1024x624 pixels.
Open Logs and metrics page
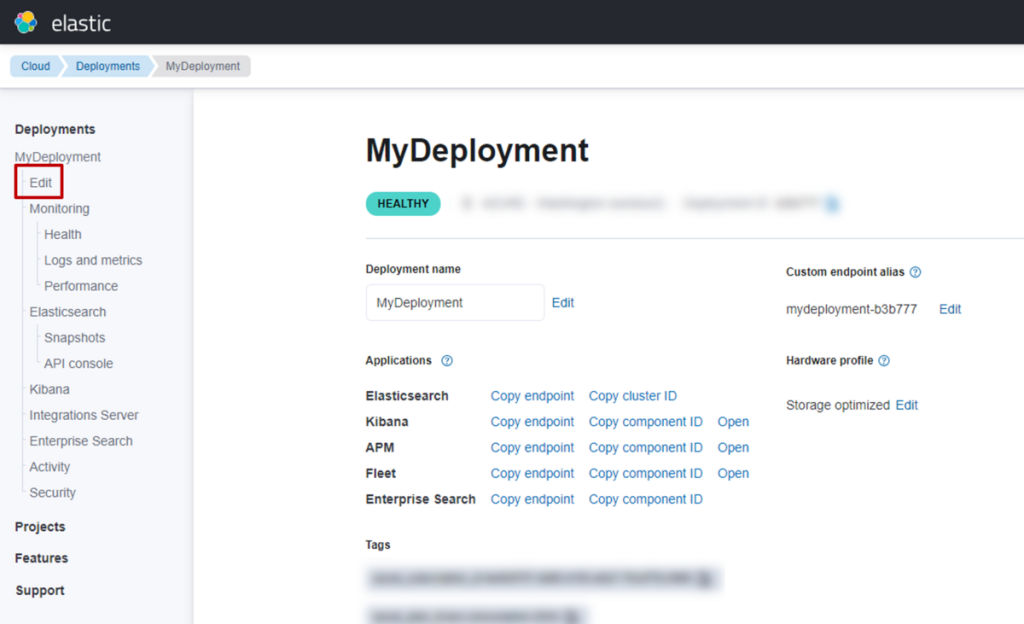pos(93,260)
